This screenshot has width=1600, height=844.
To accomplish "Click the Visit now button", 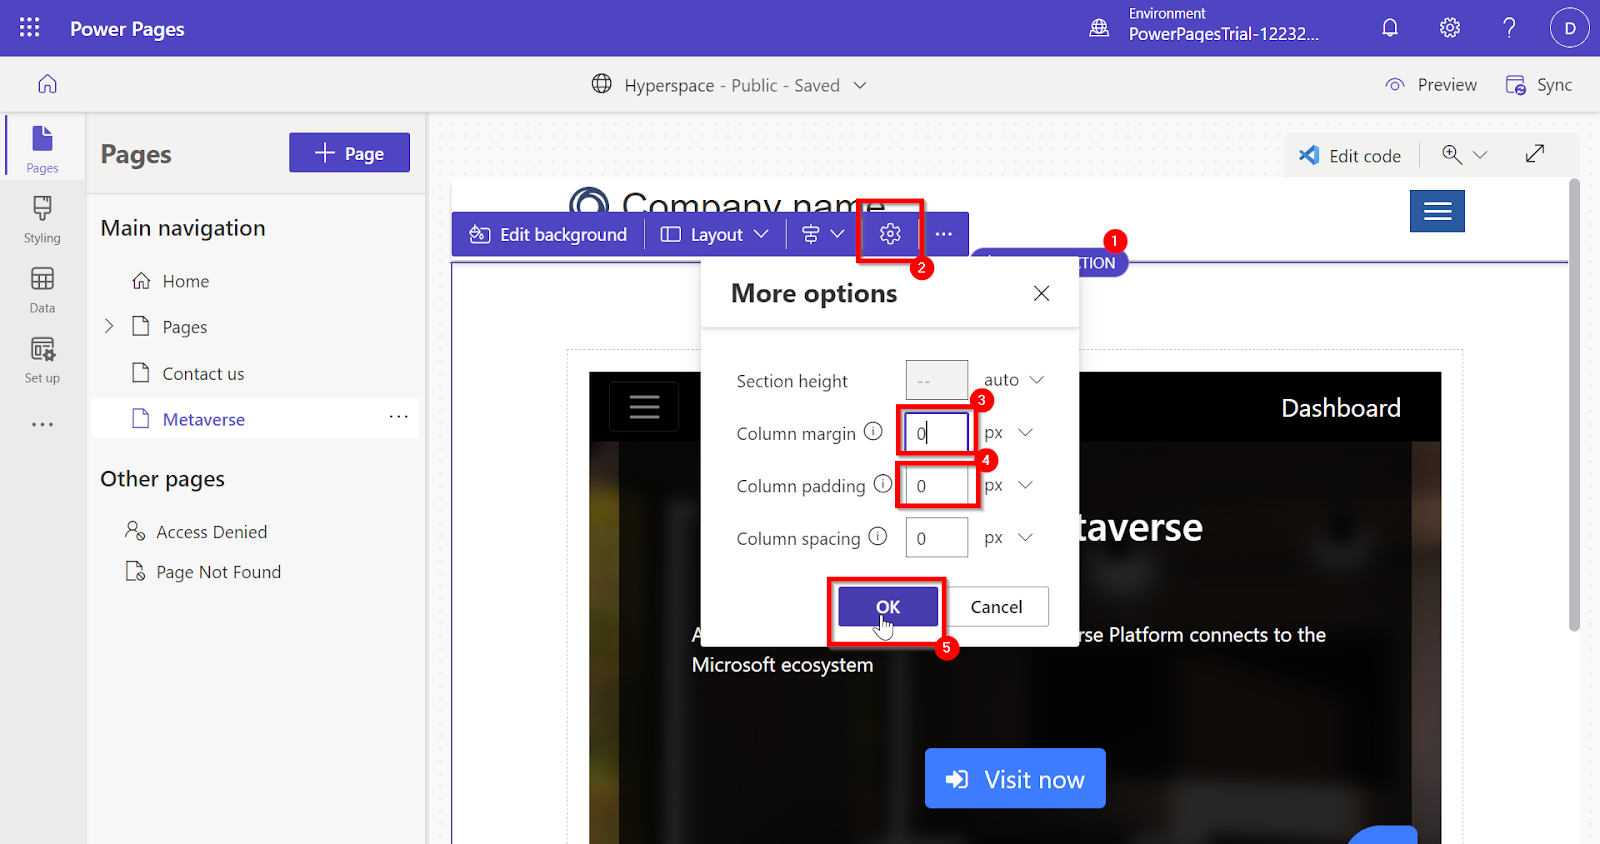I will (1015, 778).
